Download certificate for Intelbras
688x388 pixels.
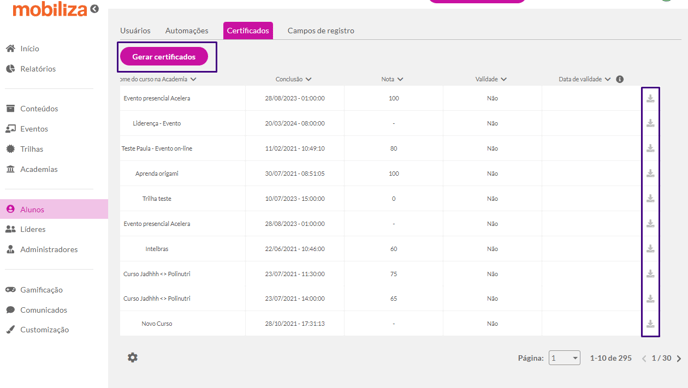pyautogui.click(x=650, y=248)
